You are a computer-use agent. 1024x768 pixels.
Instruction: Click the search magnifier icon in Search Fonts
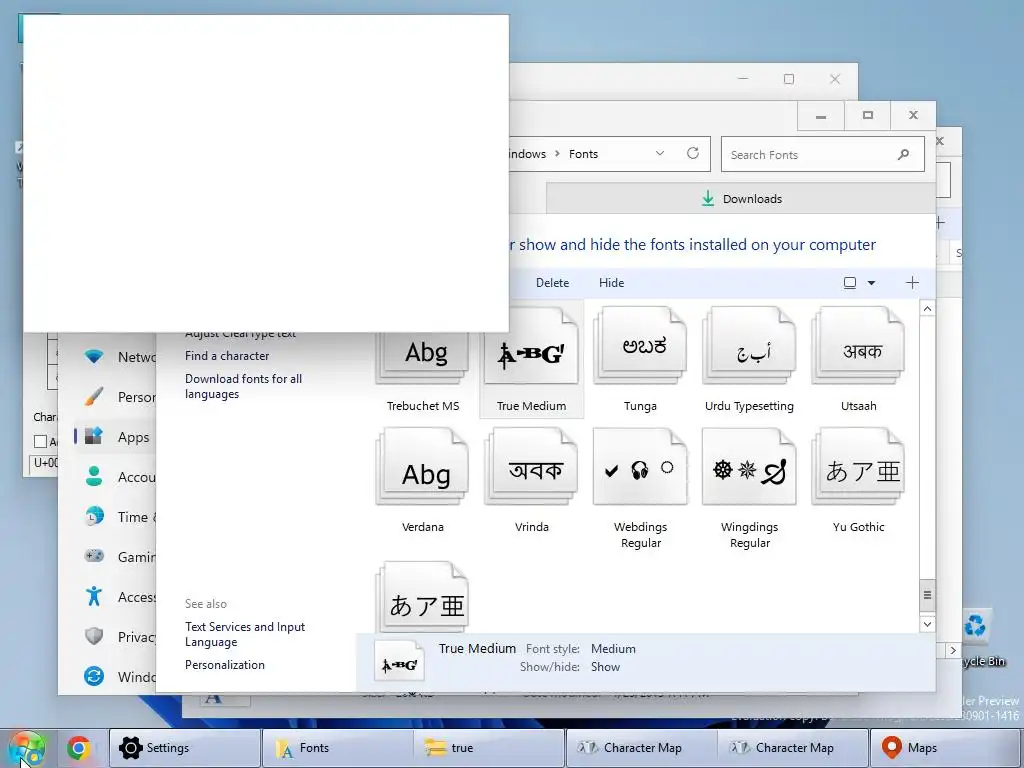tap(903, 154)
